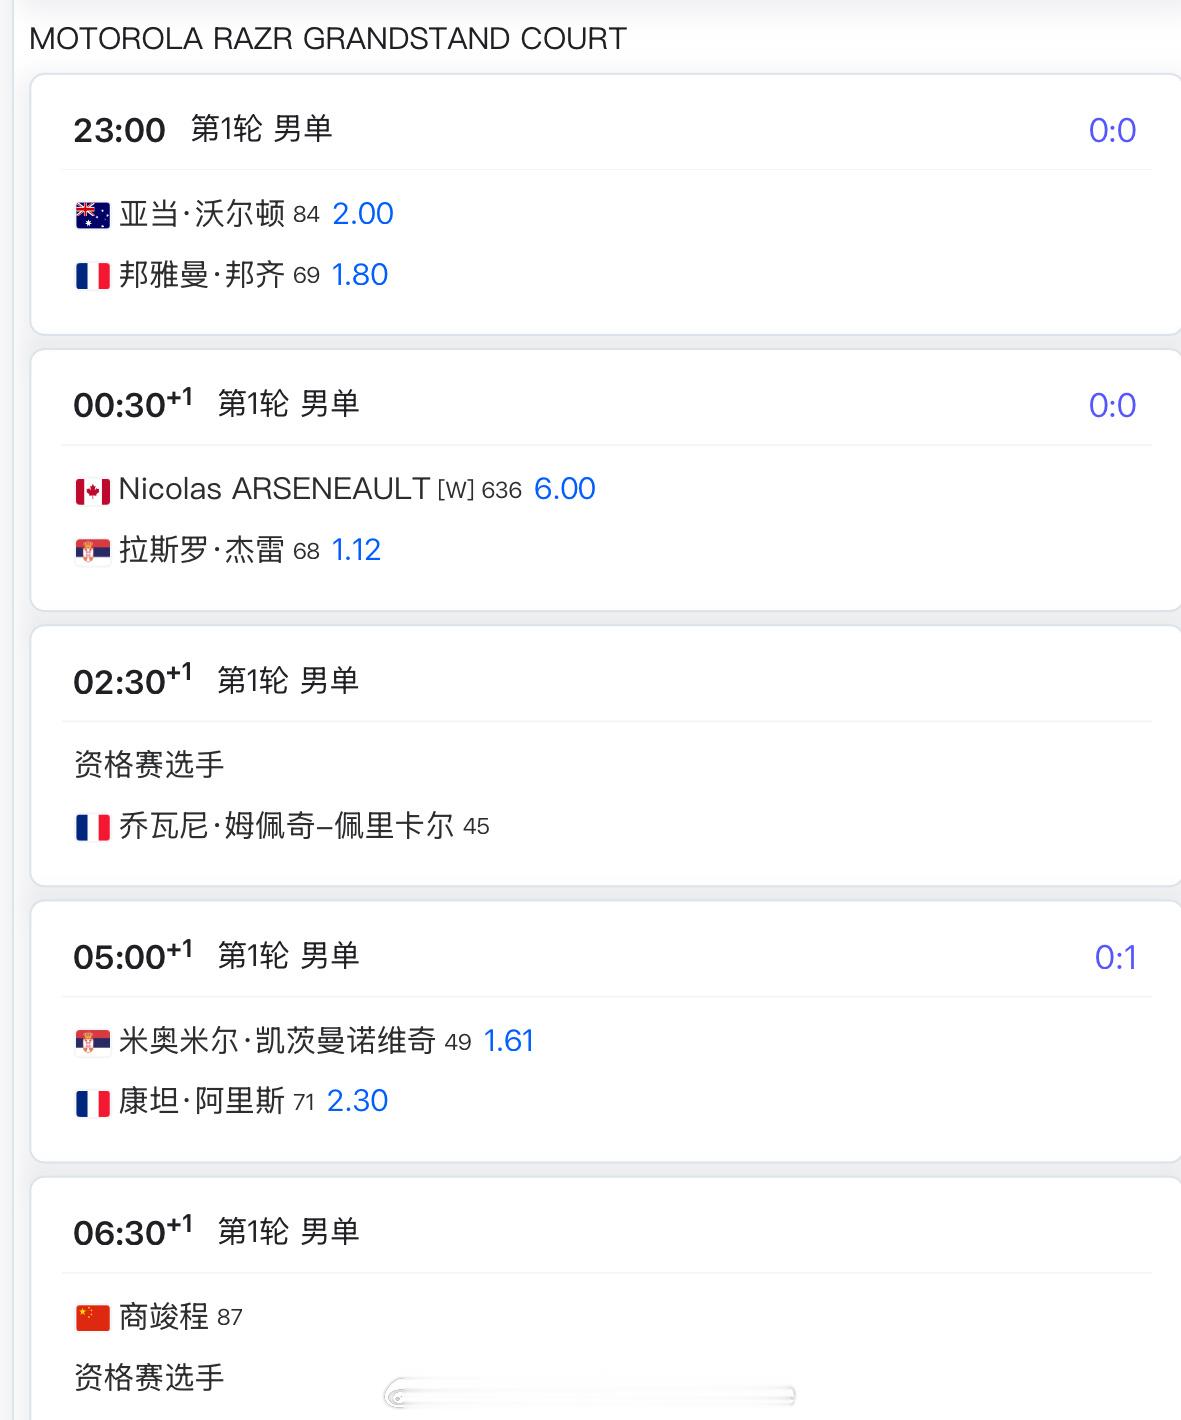Click the Australian flag beside 亚当·沃尔顿
Screen dimensions: 1181x1420
[x=93, y=215]
